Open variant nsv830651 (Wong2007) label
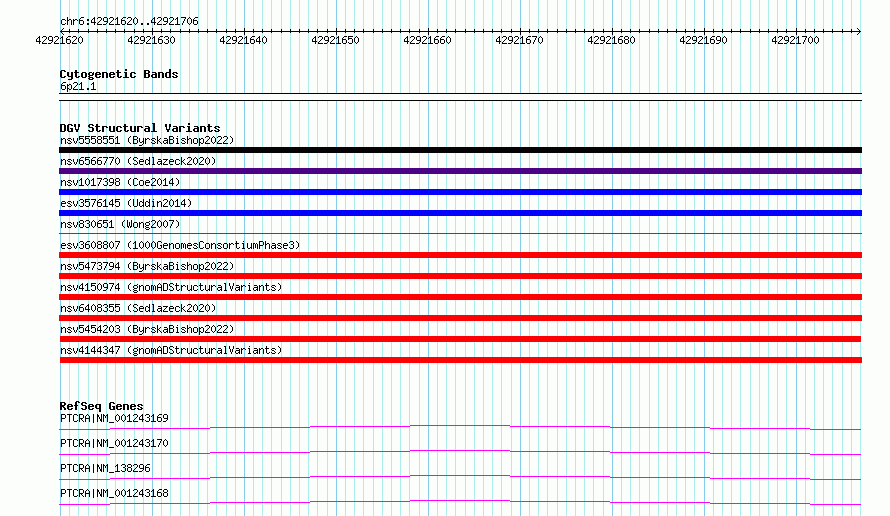Image resolution: width=890 pixels, height=516 pixels. pos(120,224)
